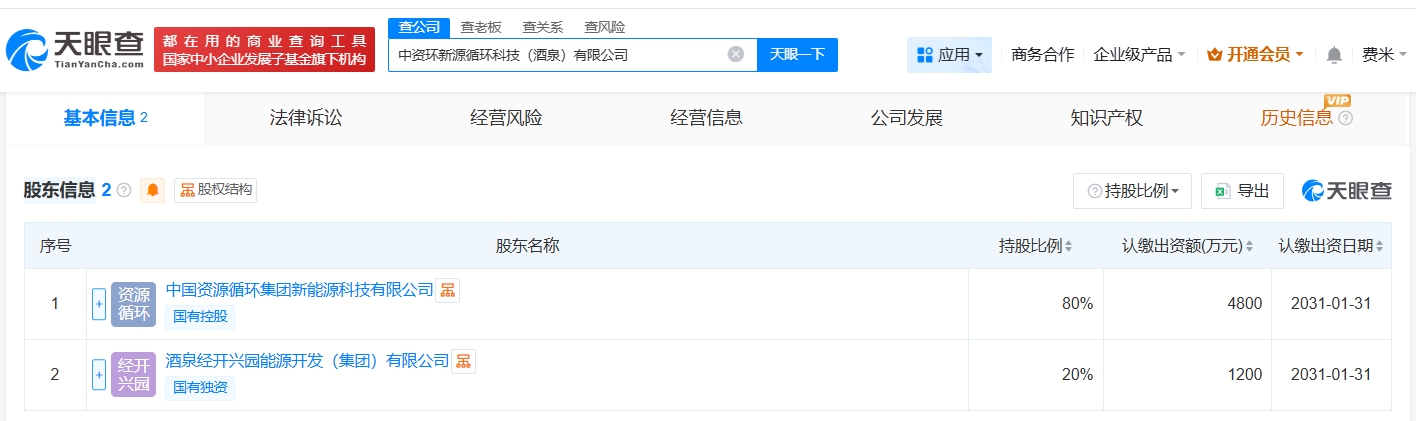Image resolution: width=1416 pixels, height=421 pixels.
Task: Open 中国资源循环集团新能源科技有限公司 link
Action: coord(299,290)
